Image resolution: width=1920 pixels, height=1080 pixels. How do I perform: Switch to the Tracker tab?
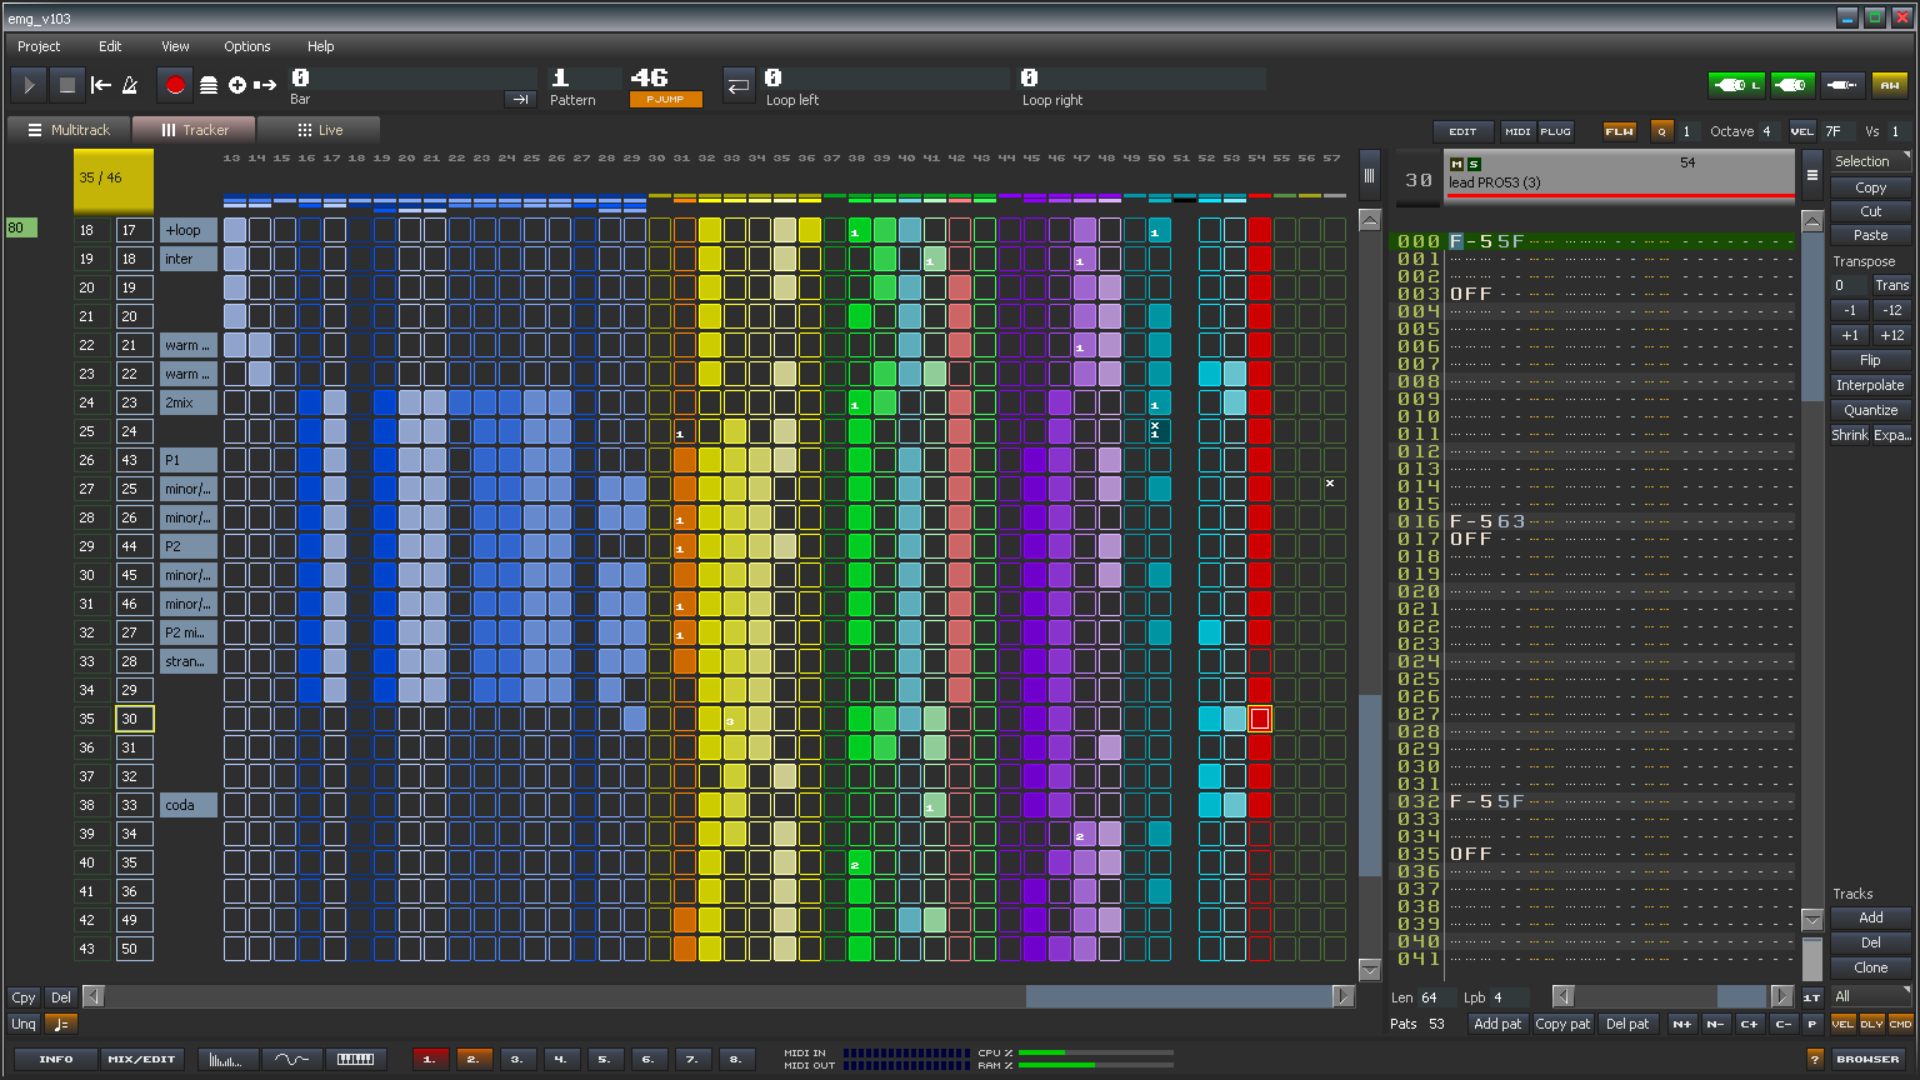[x=194, y=130]
